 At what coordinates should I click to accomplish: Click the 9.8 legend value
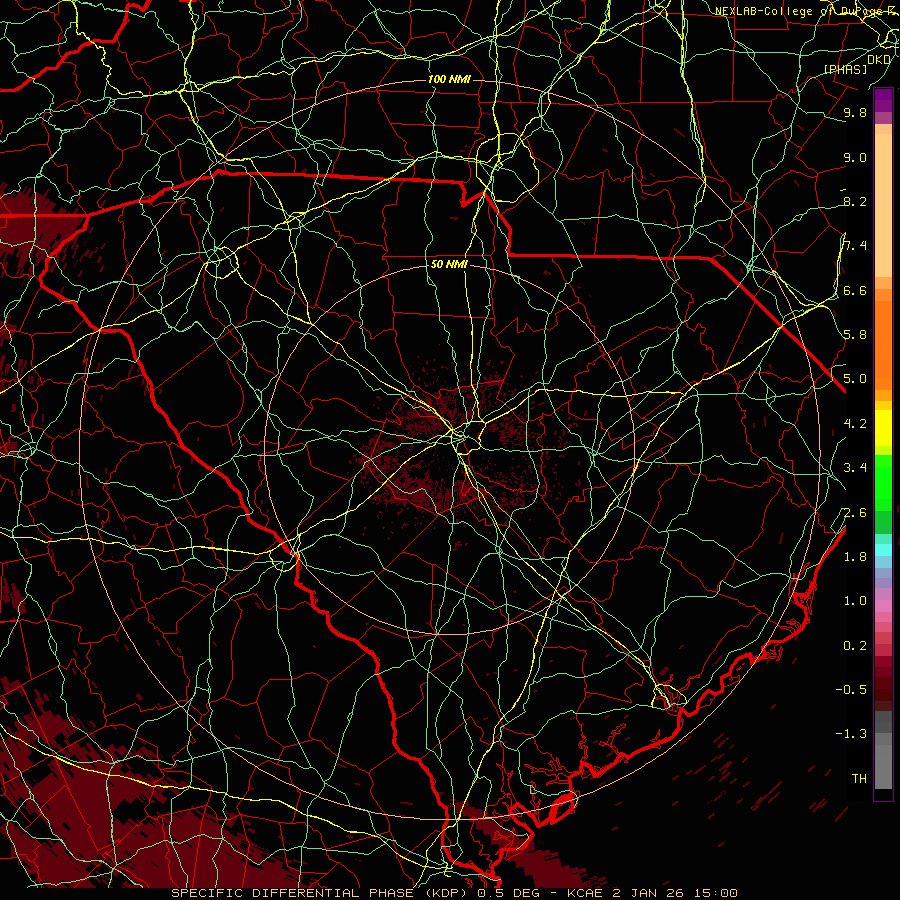[x=855, y=112]
